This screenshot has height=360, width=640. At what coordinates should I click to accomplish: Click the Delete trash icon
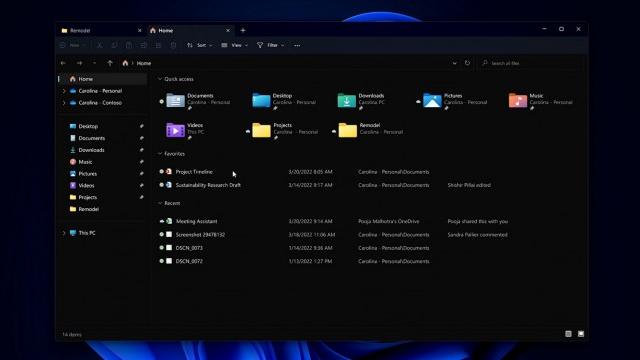(x=173, y=45)
